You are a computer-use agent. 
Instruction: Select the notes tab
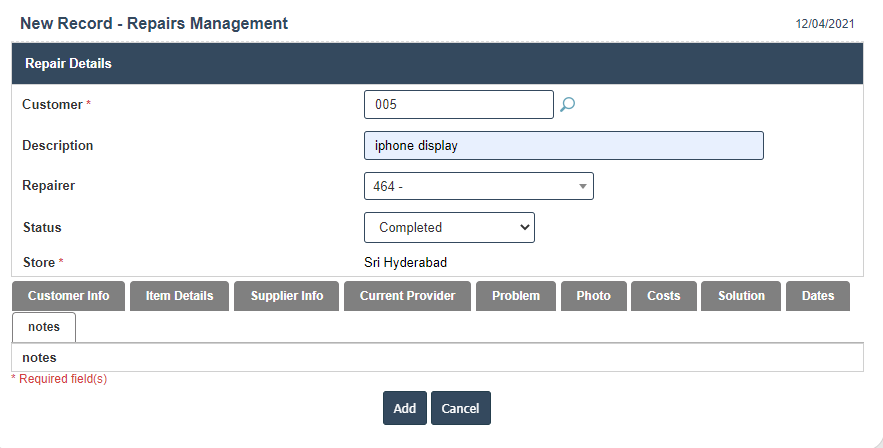click(x=44, y=327)
